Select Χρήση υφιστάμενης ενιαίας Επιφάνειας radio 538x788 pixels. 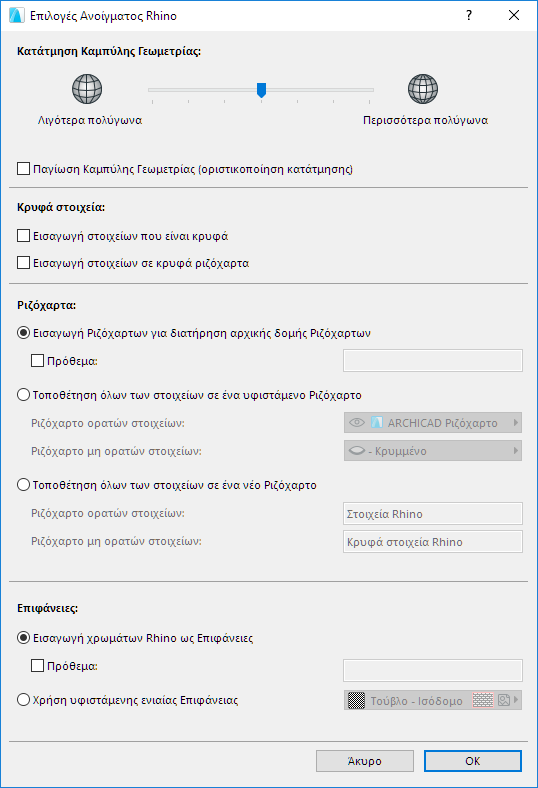[24, 700]
